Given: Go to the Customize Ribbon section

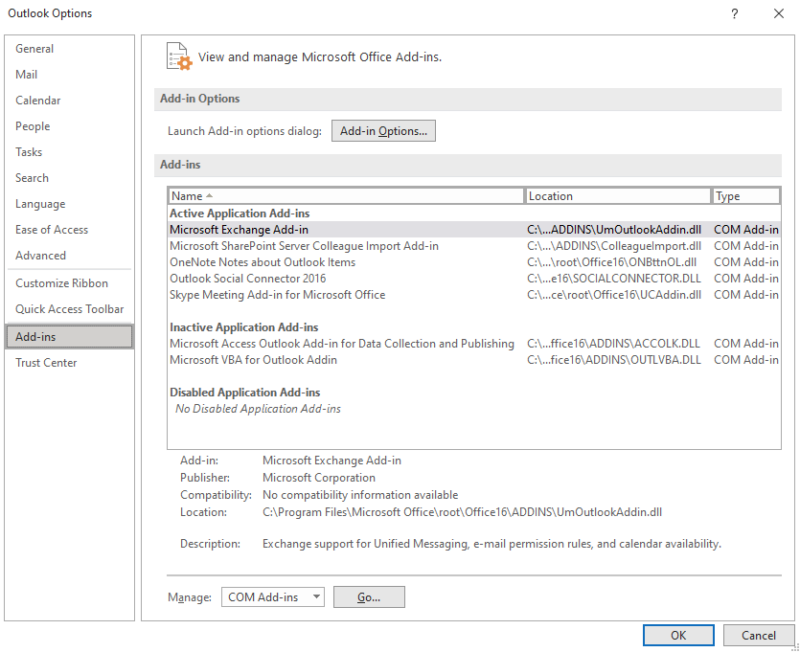Looking at the screenshot, I should pos(60,283).
